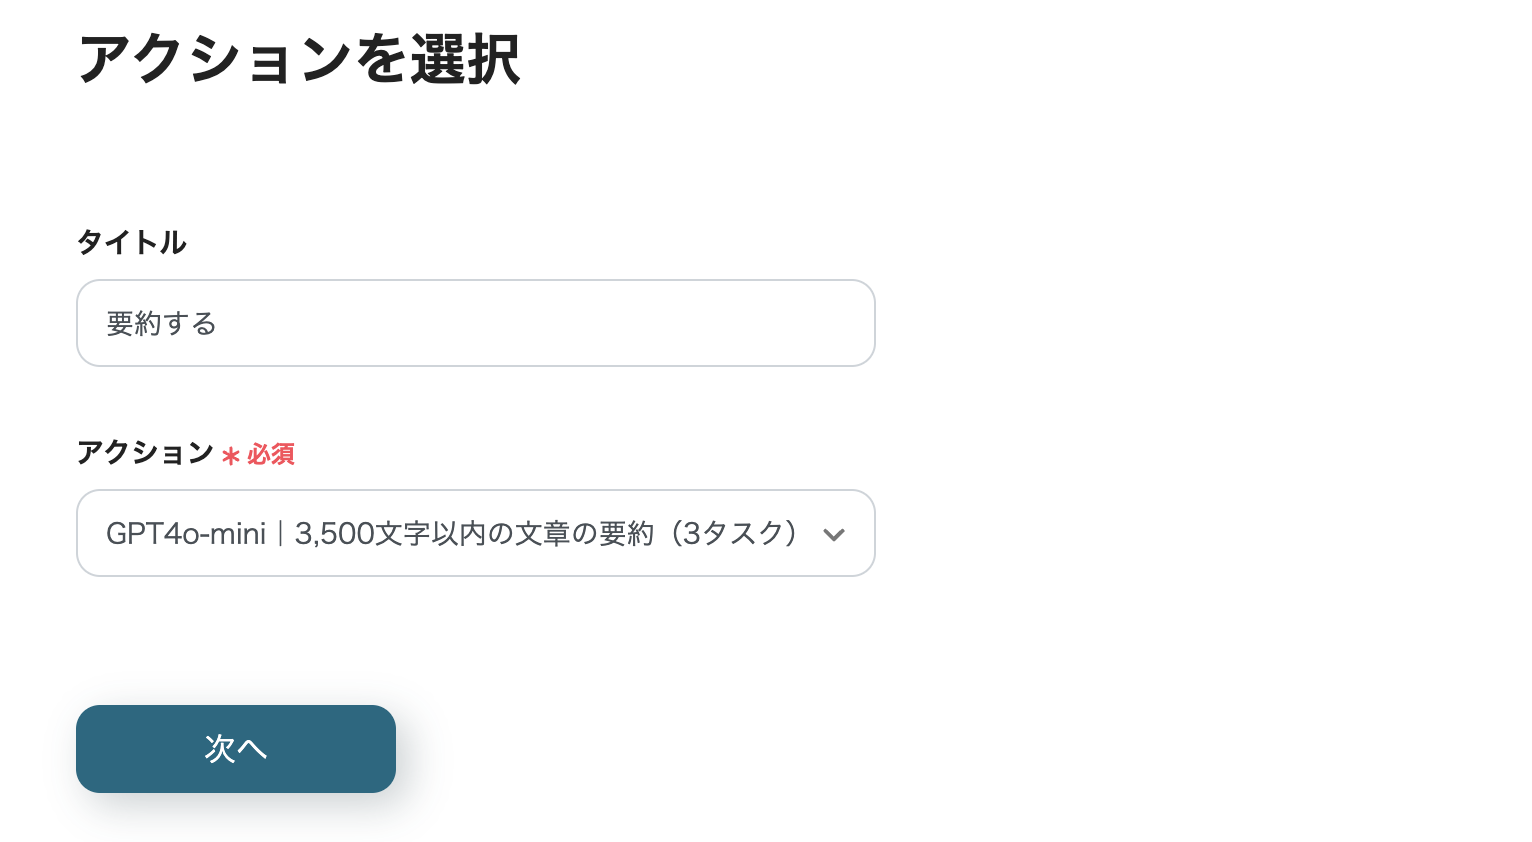Click the アクションを選択 page heading

299,58
